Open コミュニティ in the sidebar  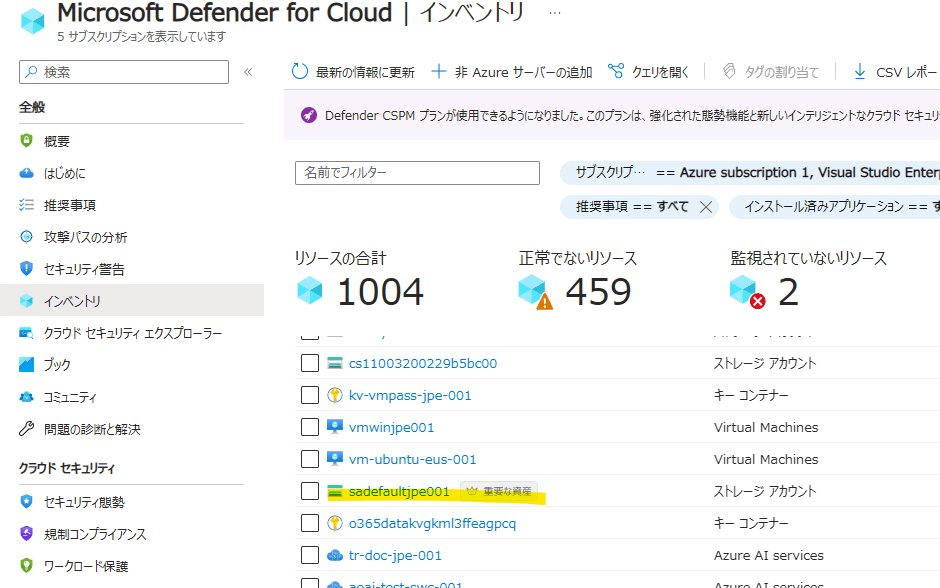(x=70, y=397)
